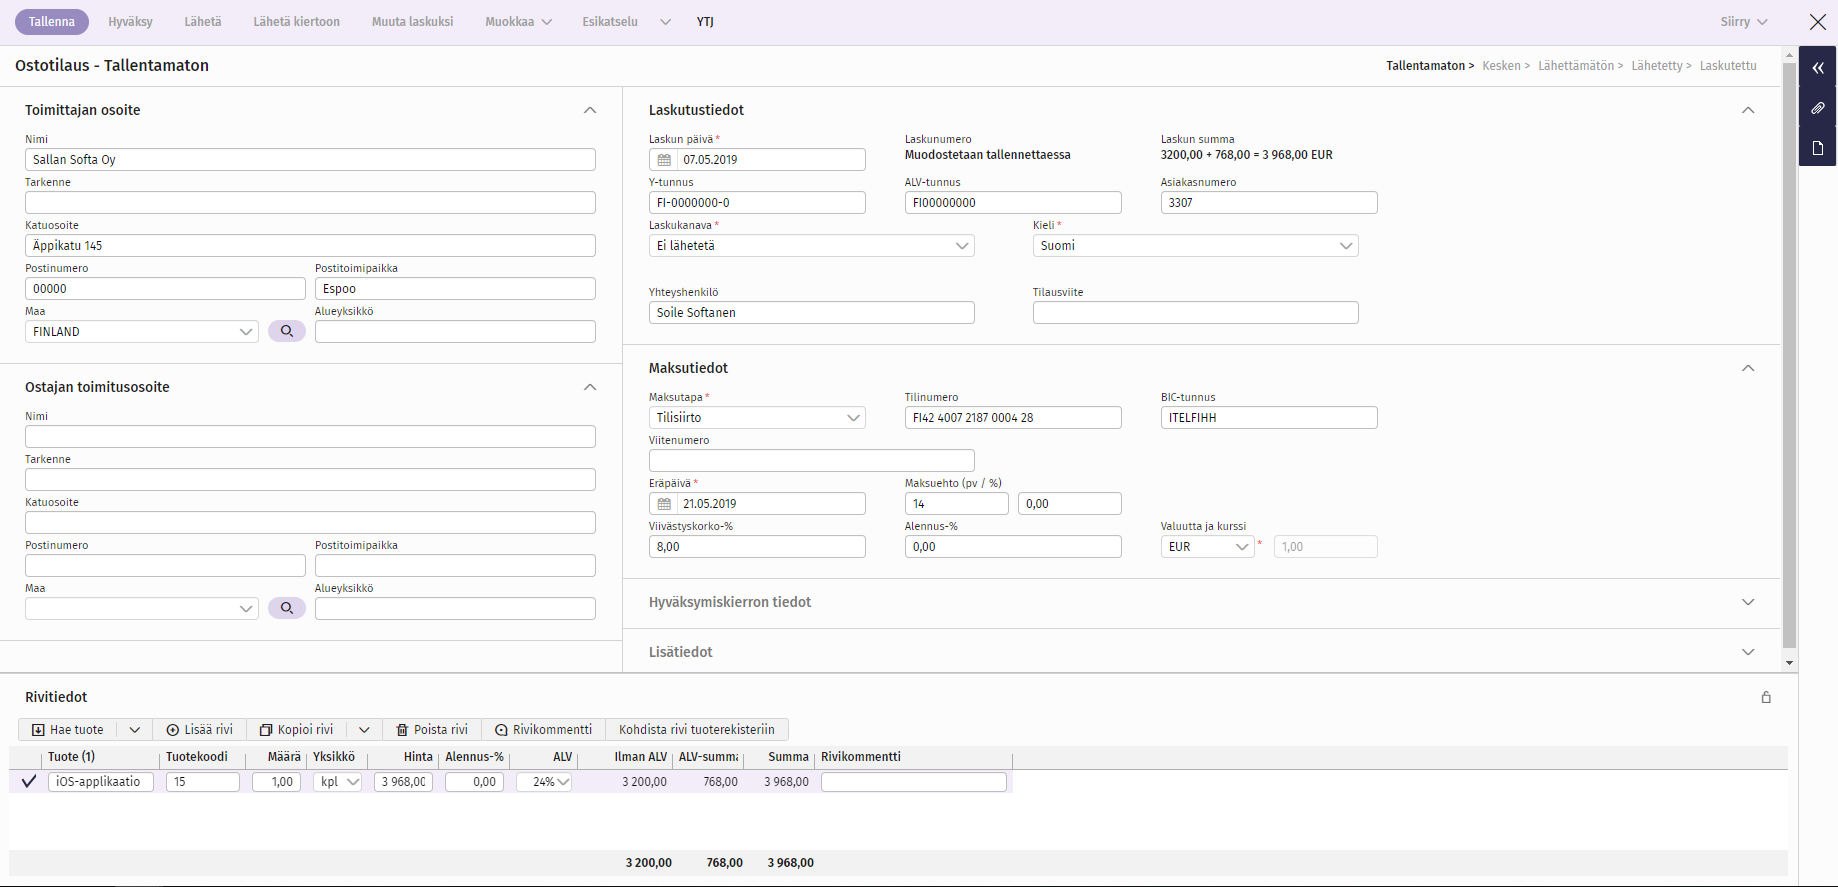Open the Muokkaa menu
The image size is (1838, 887).
point(518,22)
